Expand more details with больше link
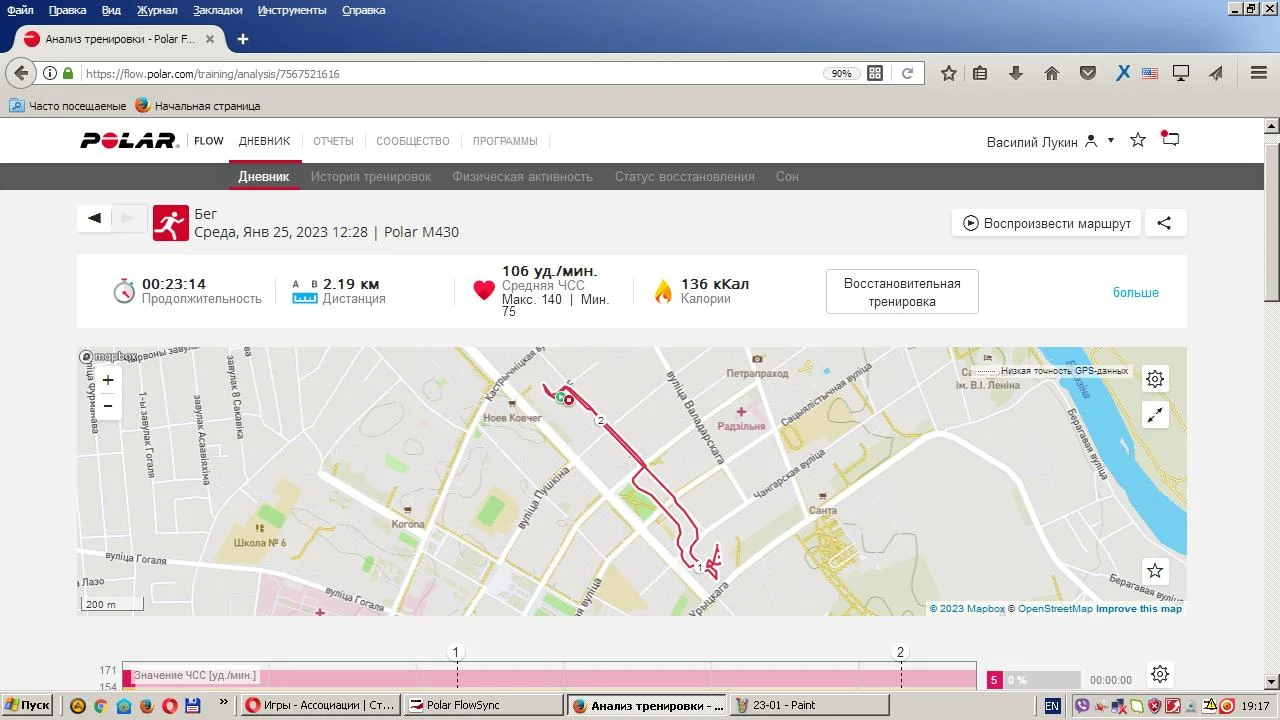This screenshot has width=1280, height=720. coord(1135,292)
